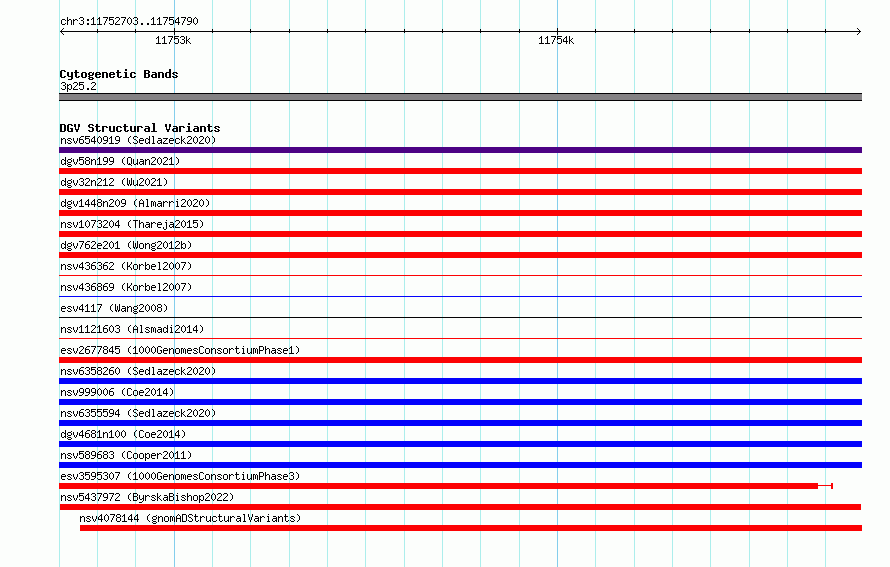
Task: Open nsv1073204 (Thareja2015) label
Action: pyautogui.click(x=132, y=224)
